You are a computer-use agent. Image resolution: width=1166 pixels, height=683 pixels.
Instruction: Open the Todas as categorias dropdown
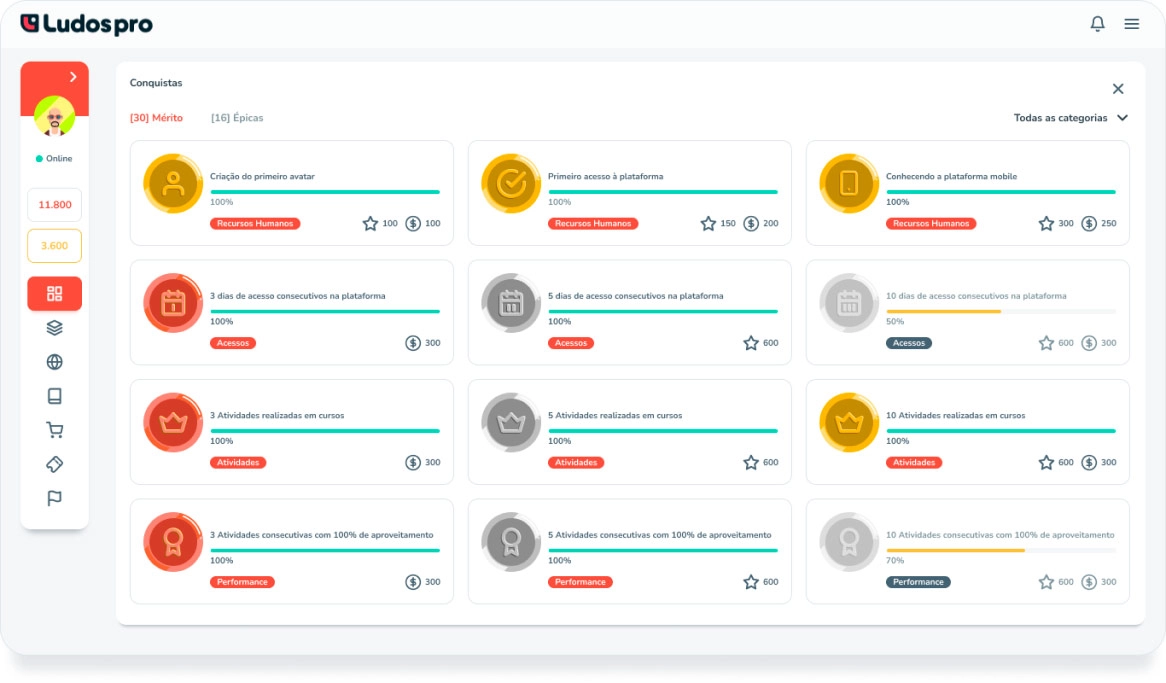1070,118
